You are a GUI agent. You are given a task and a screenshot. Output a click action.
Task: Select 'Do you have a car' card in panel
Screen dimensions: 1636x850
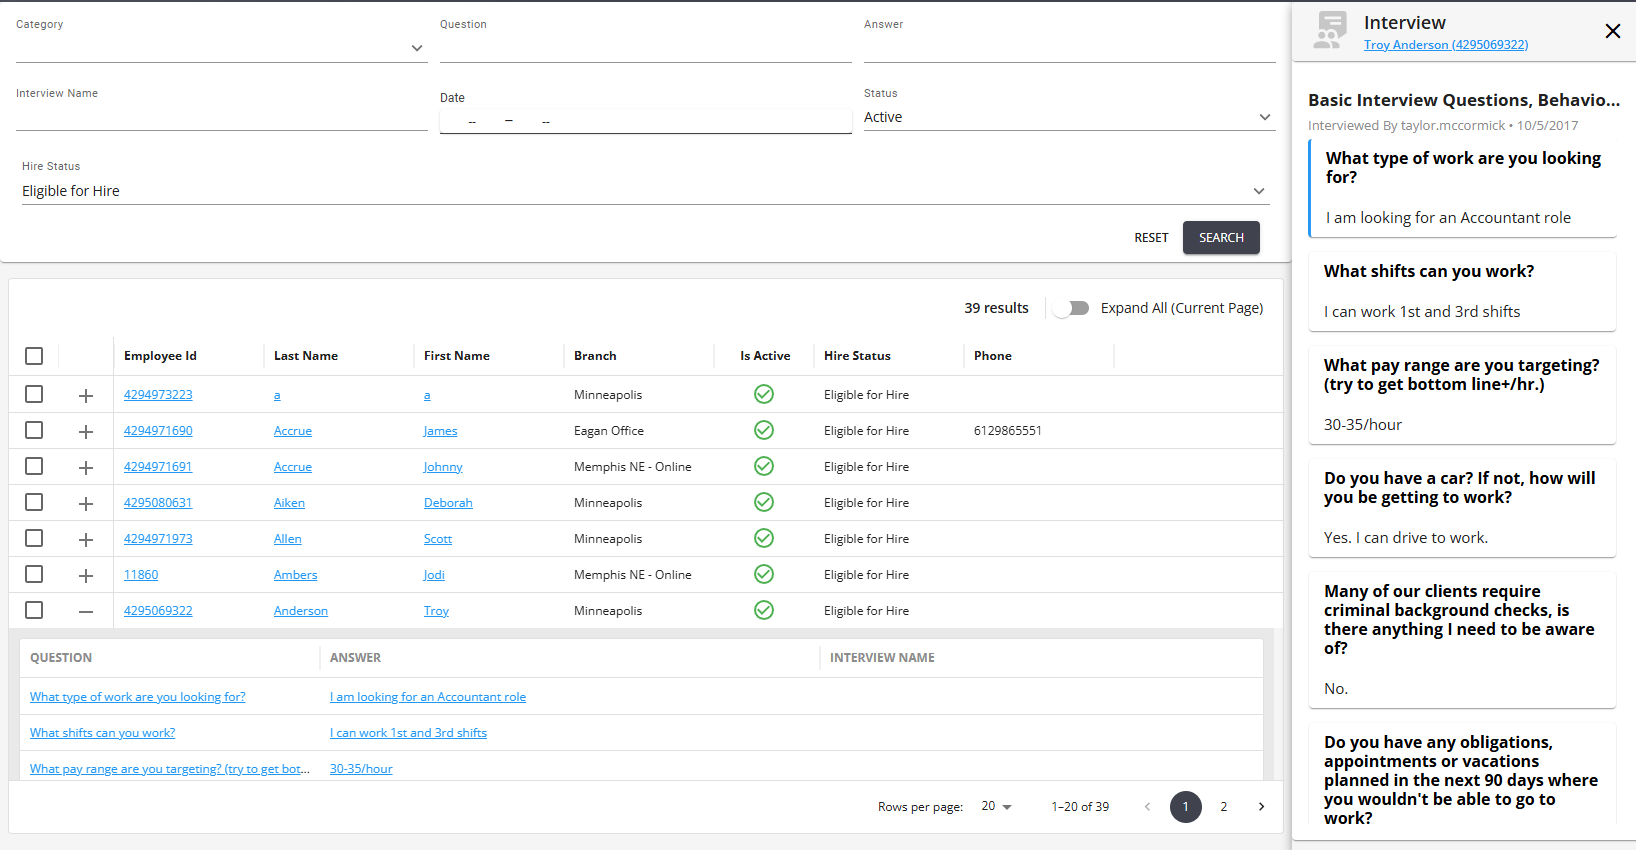click(1463, 508)
